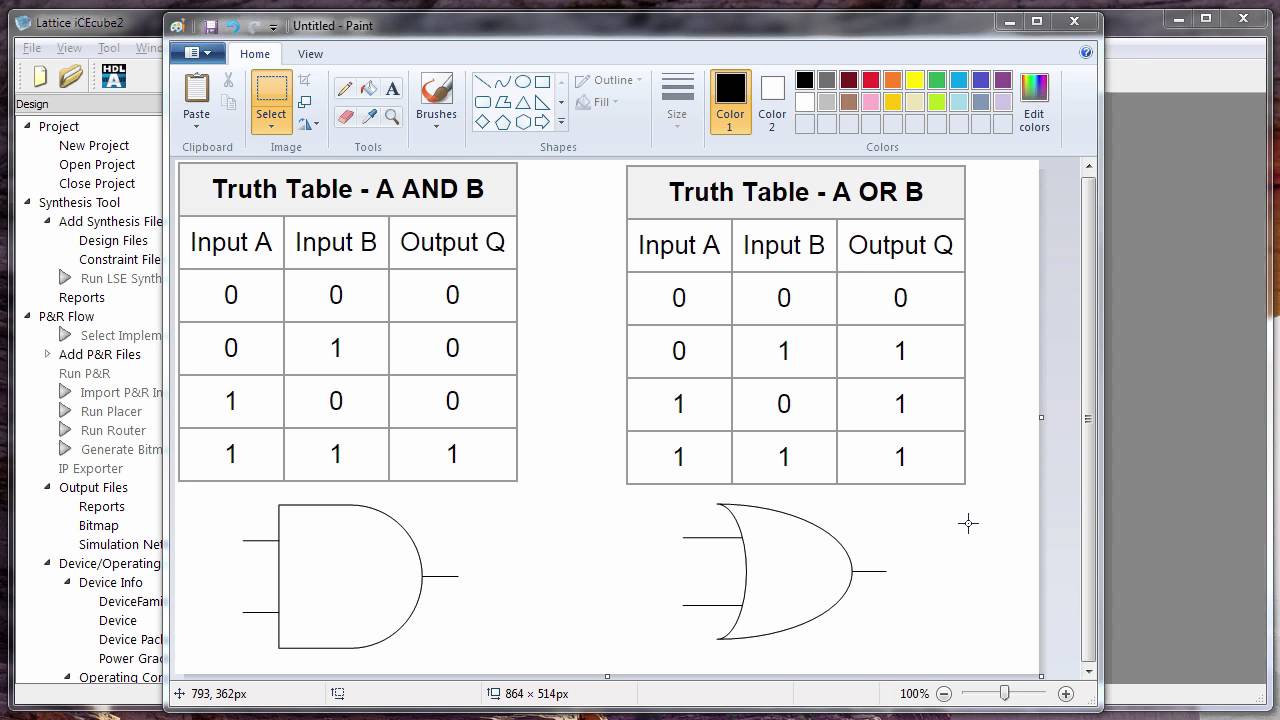Choose the Rectangle shape
1280x720 pixels.
542,82
